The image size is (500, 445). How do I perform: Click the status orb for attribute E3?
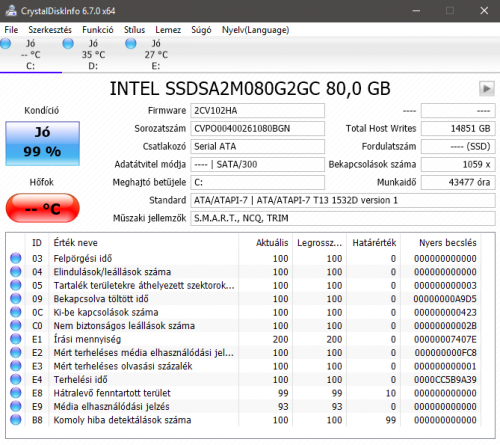tap(16, 366)
